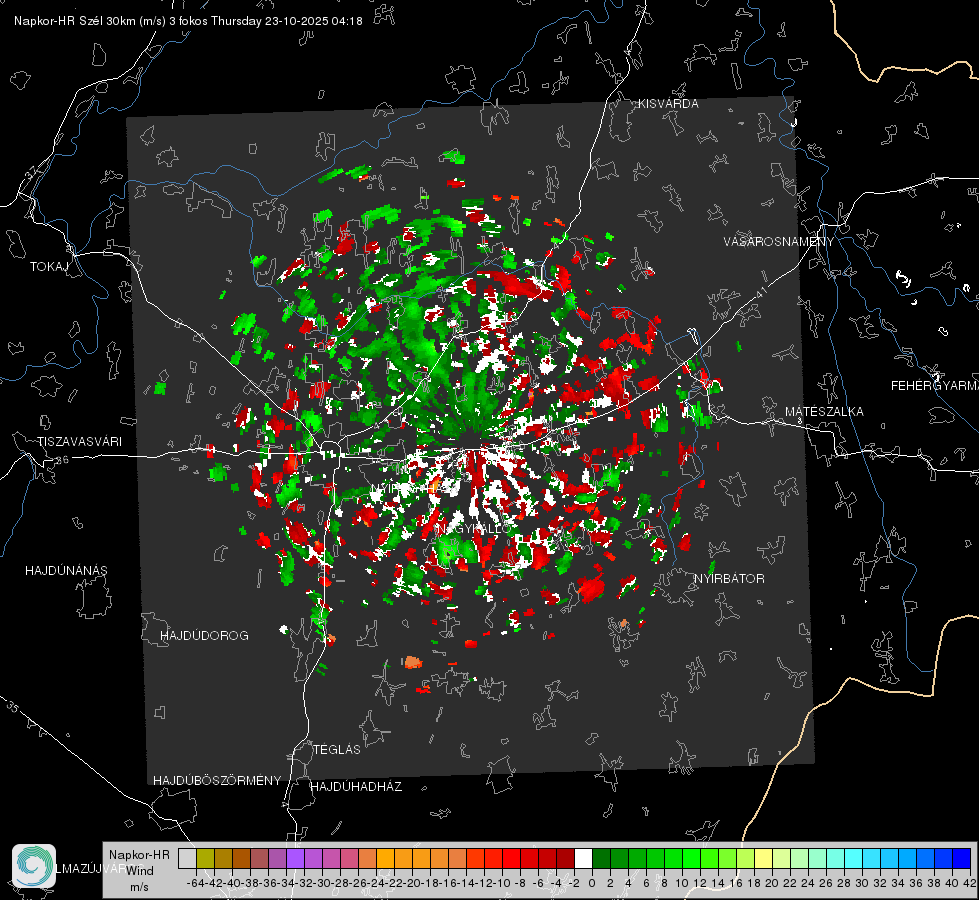Click the 0 value on the legend scale
Image resolution: width=979 pixels, height=900 pixels.
pos(592,883)
